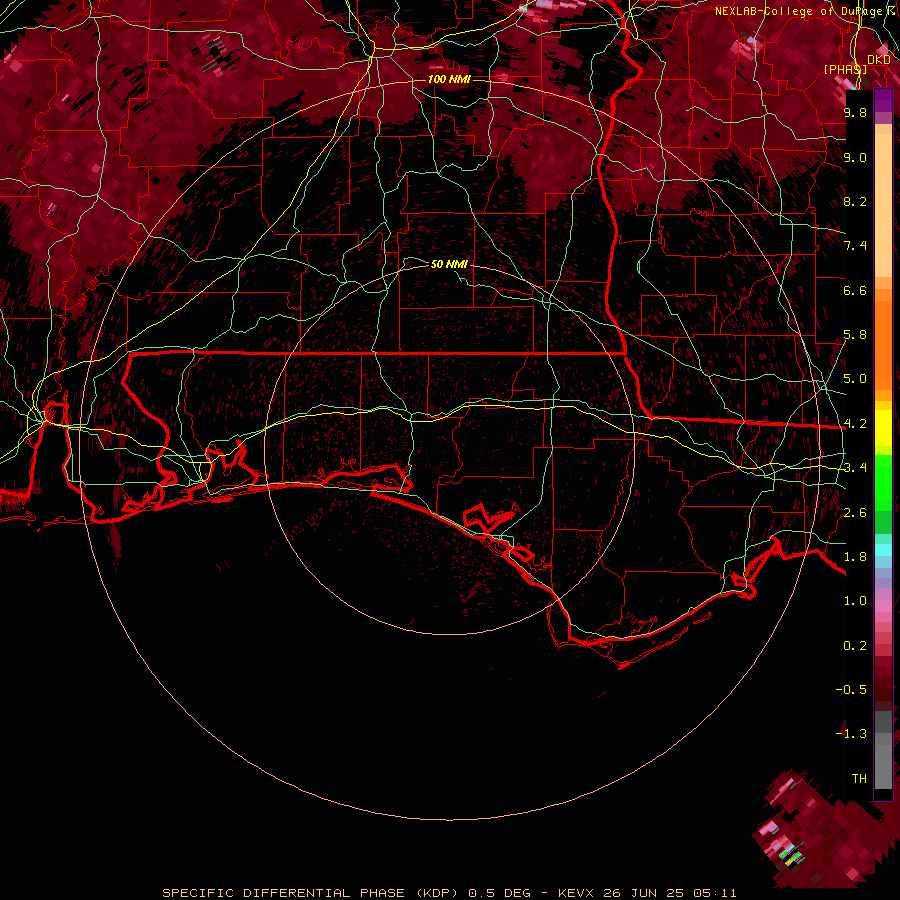Select the 4.2 scale label

855,424
